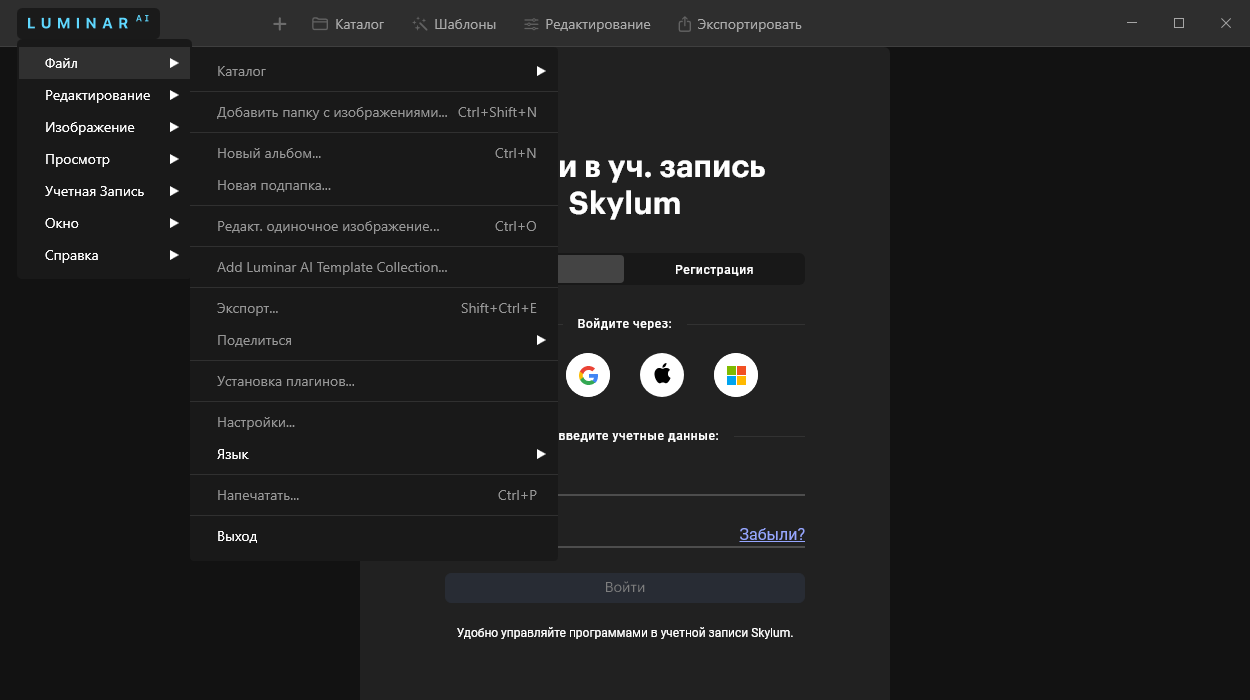Open the Каталог folder icon in toolbar
Viewport: 1250px width, 700px height.
point(320,24)
